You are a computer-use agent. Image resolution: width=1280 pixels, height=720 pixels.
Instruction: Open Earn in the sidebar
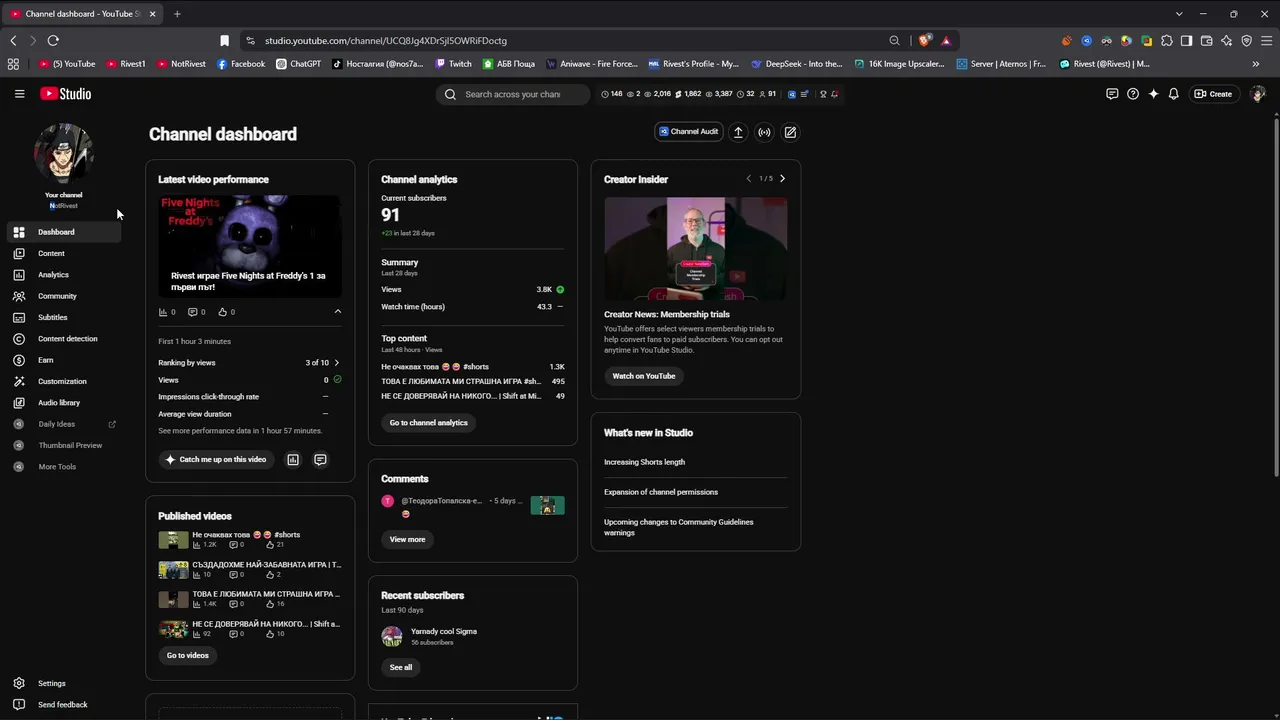[62, 360]
